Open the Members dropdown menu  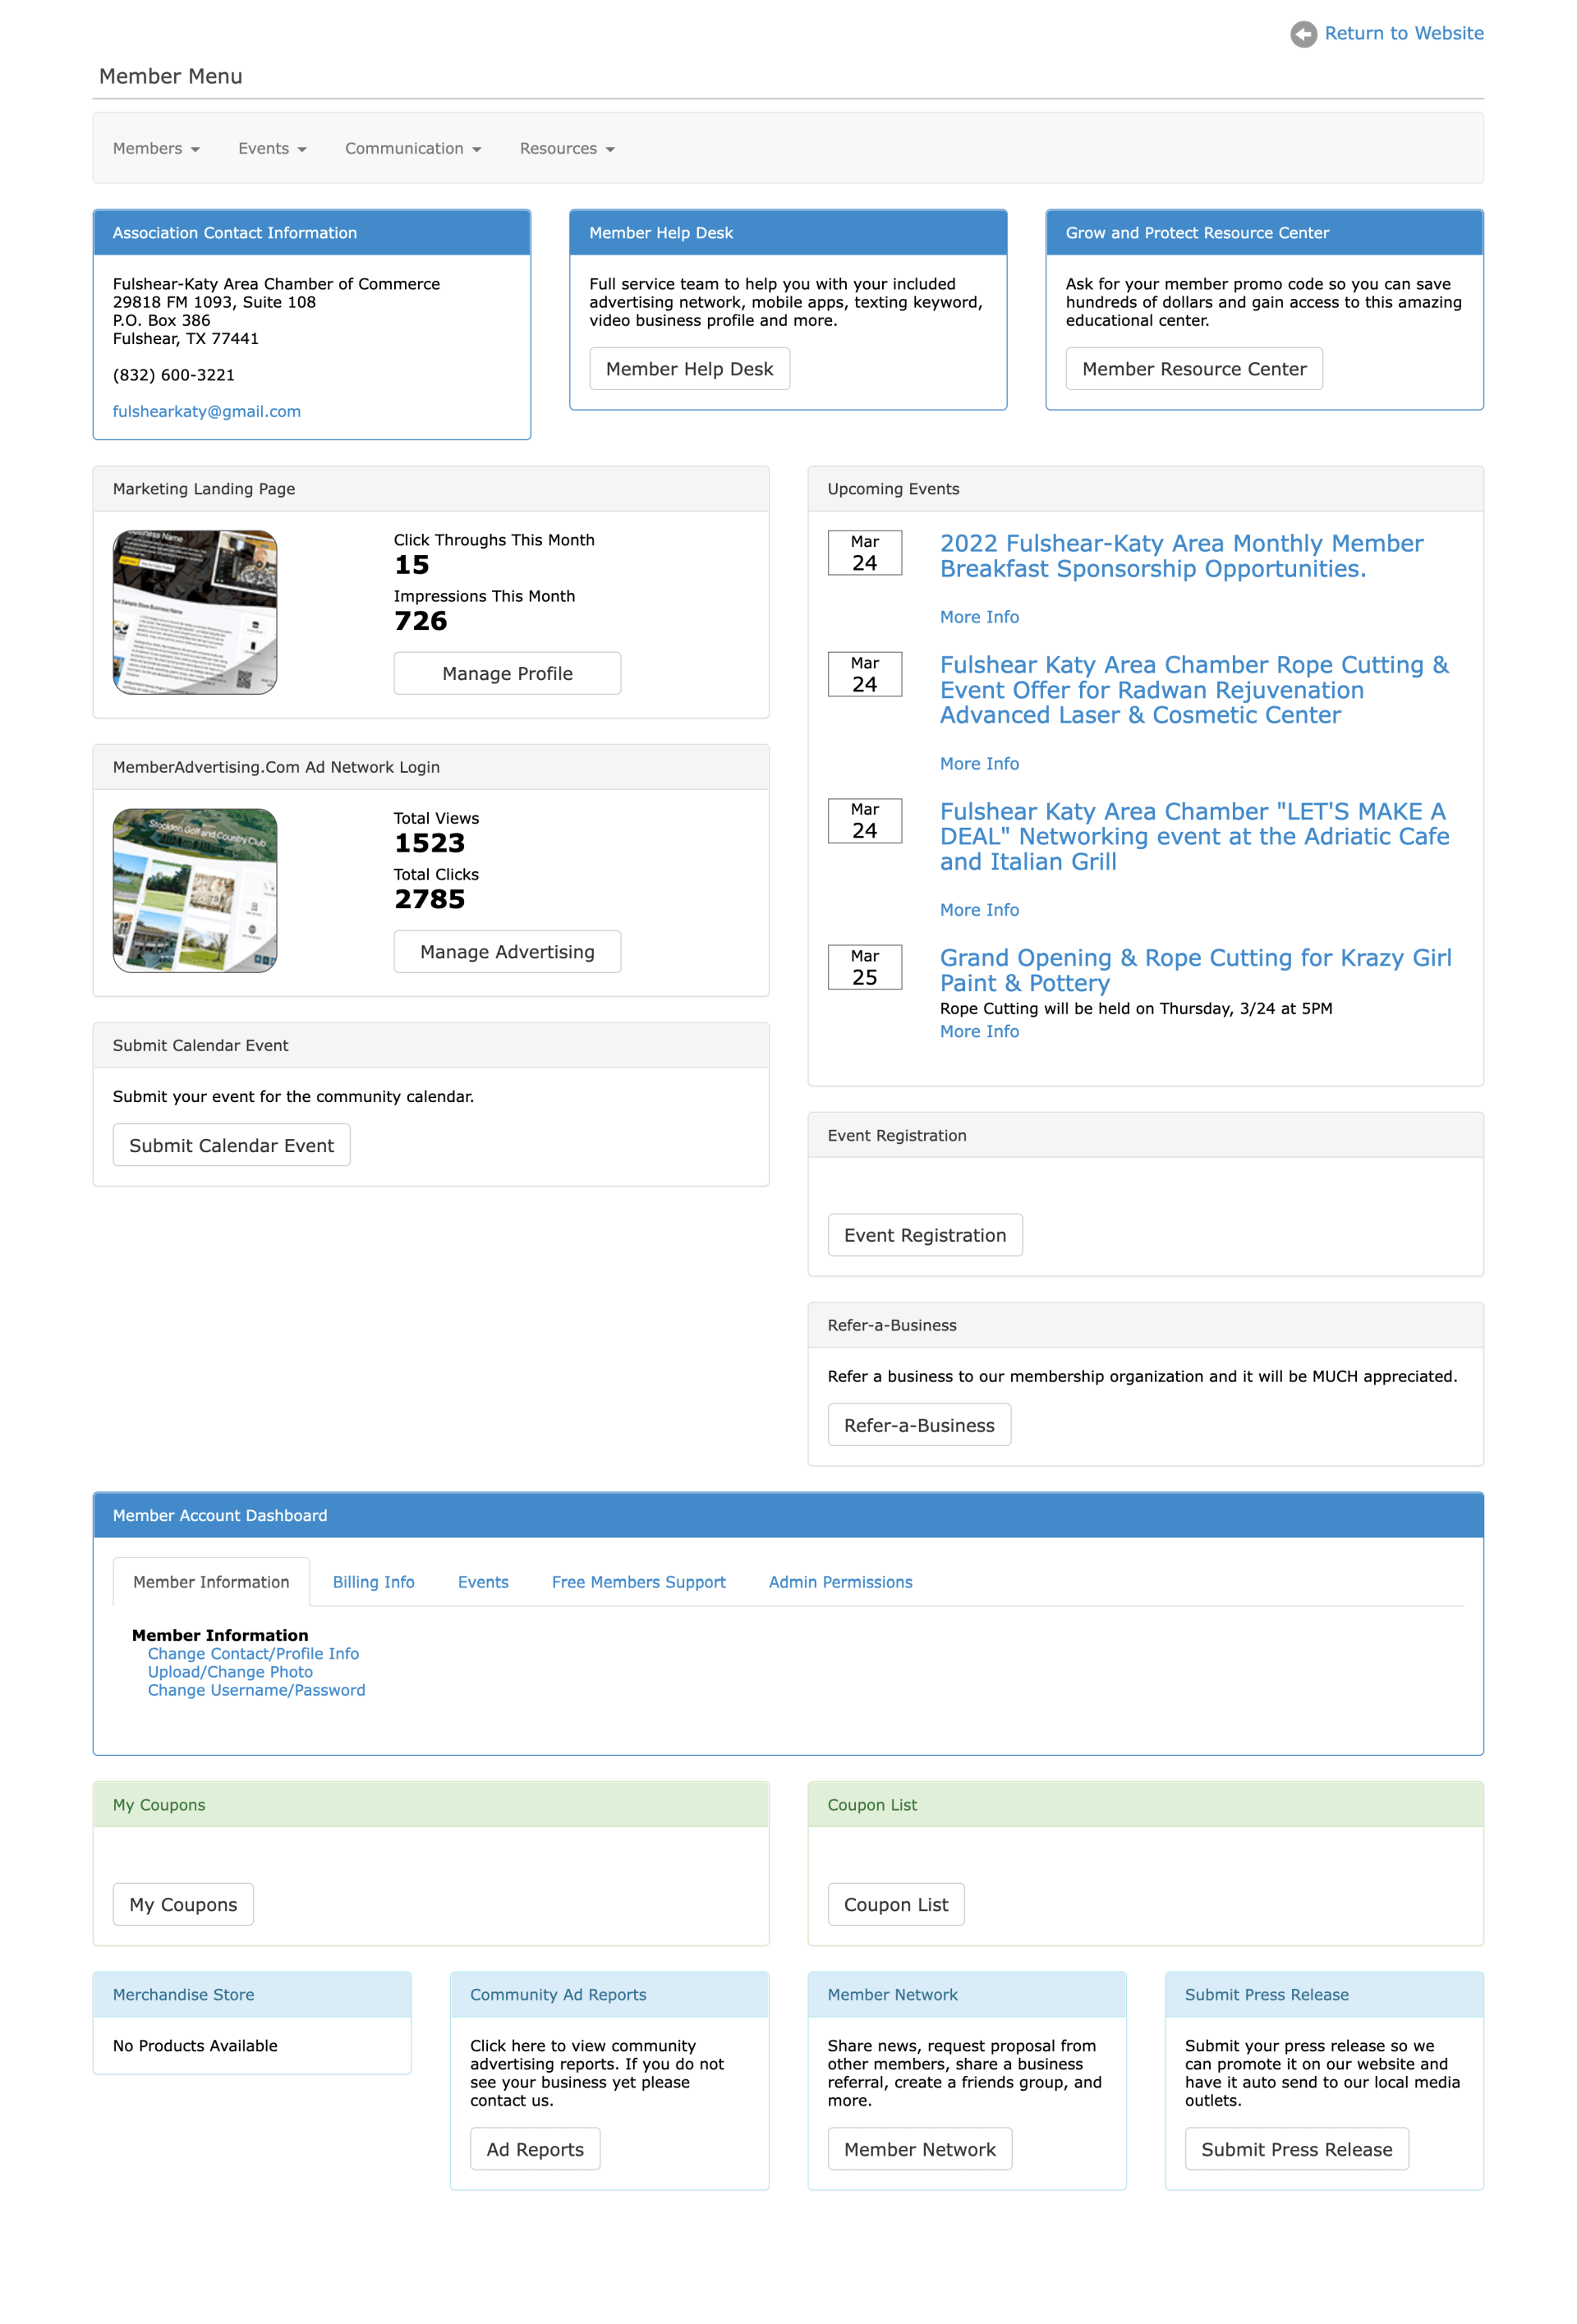(x=155, y=148)
